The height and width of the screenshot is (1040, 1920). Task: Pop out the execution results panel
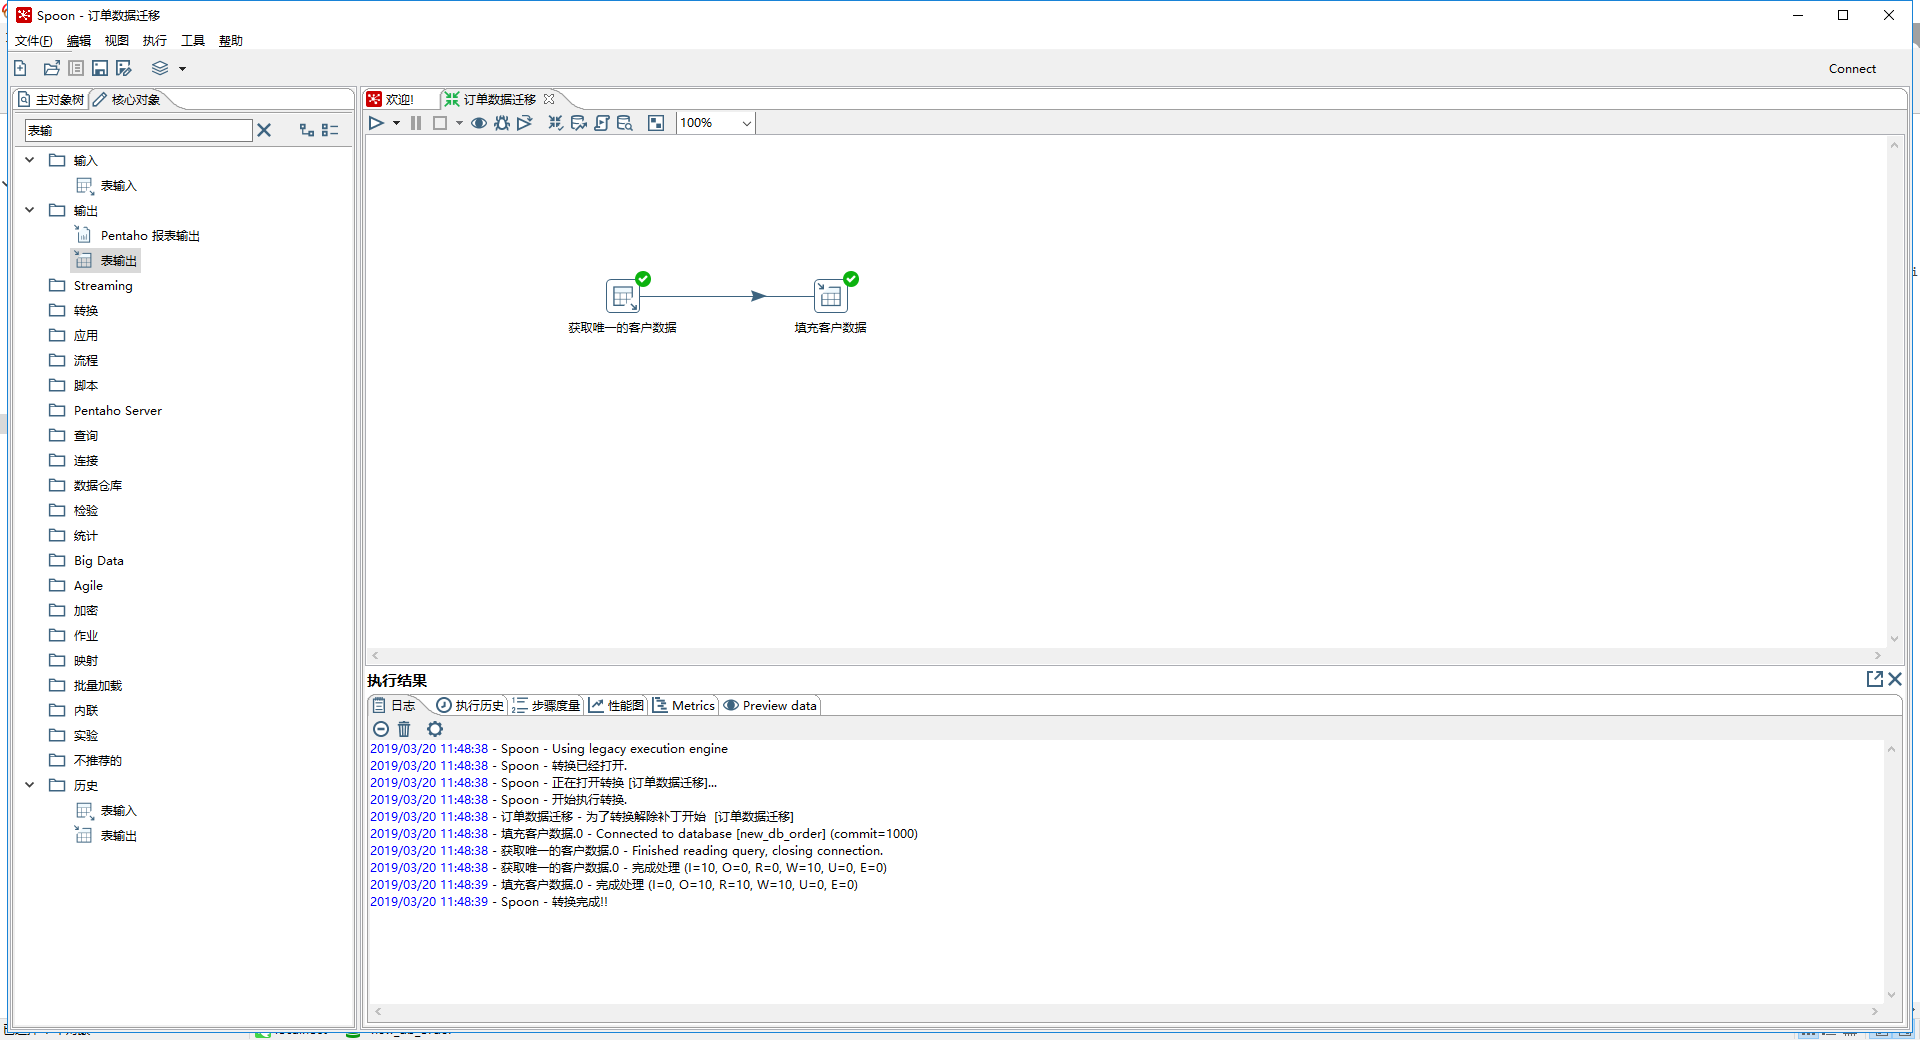click(x=1875, y=679)
